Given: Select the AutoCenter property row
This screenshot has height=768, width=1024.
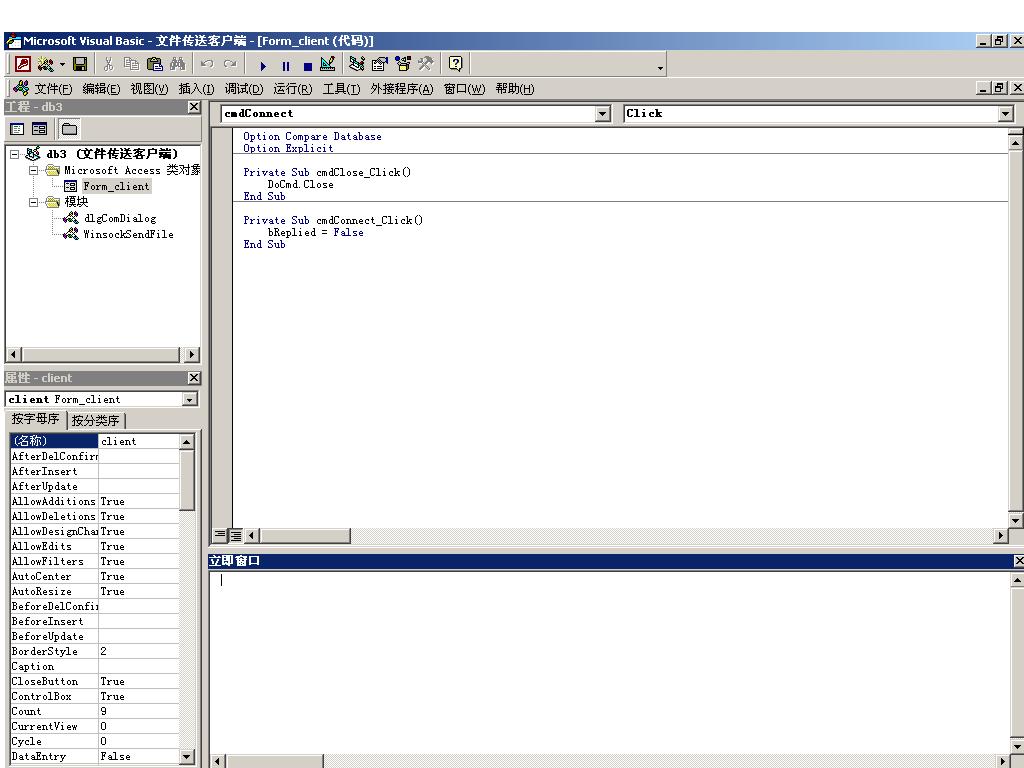Looking at the screenshot, I should 95,577.
